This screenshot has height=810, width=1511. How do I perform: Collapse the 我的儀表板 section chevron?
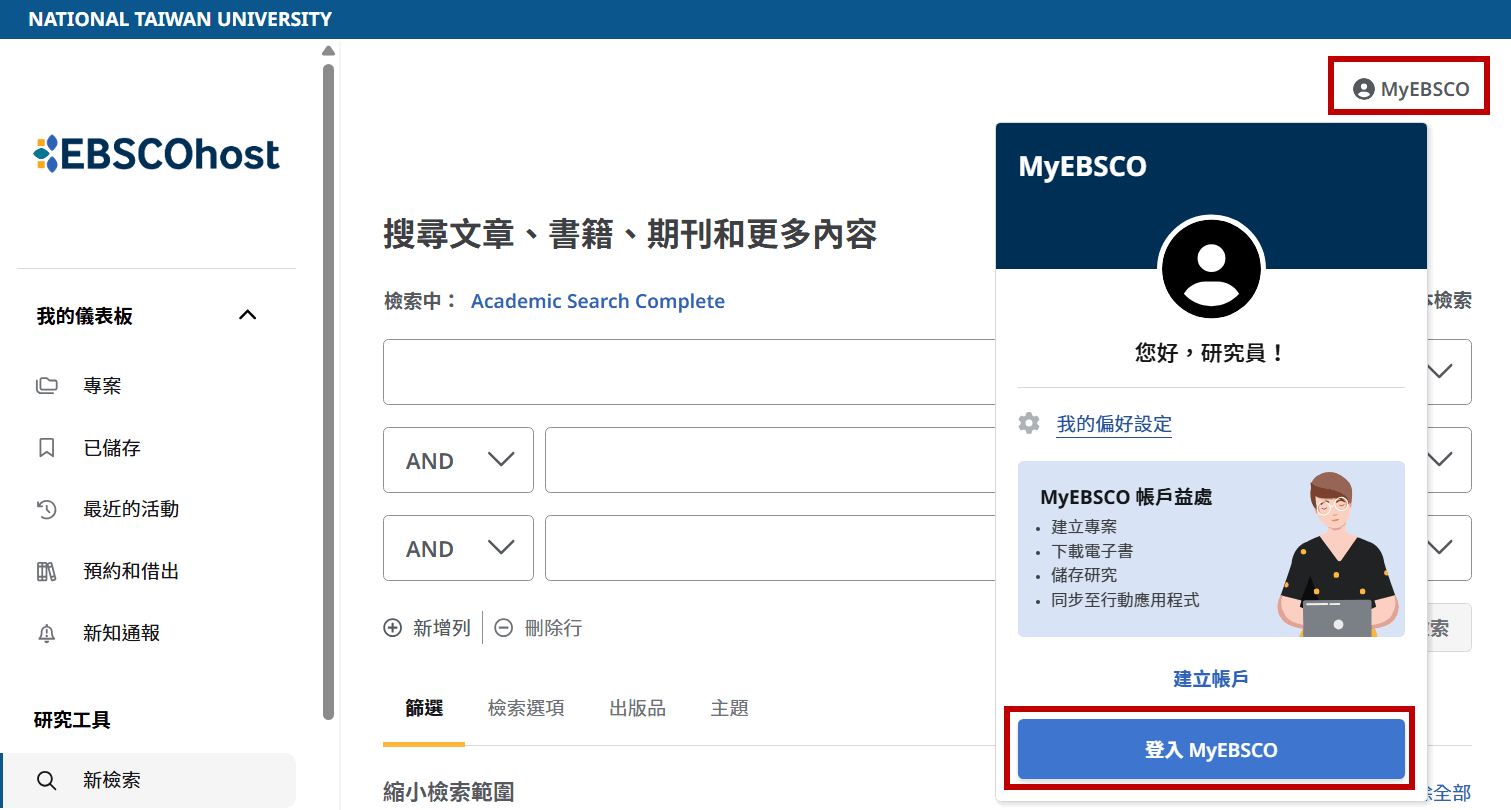(x=248, y=316)
